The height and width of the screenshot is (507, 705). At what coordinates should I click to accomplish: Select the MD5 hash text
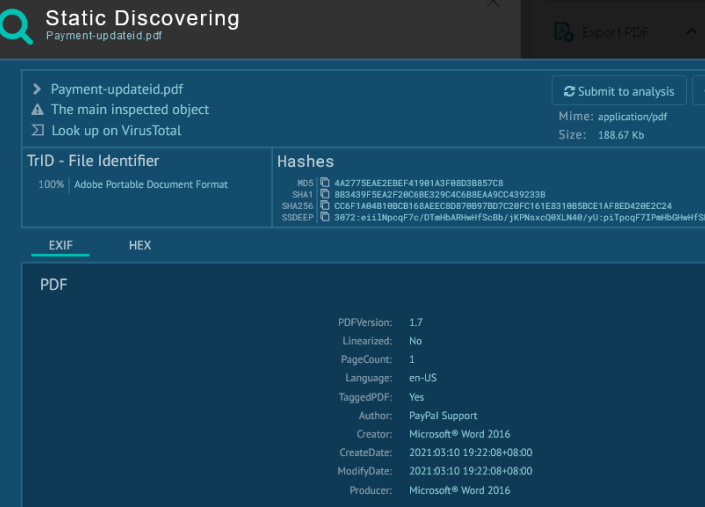419,183
